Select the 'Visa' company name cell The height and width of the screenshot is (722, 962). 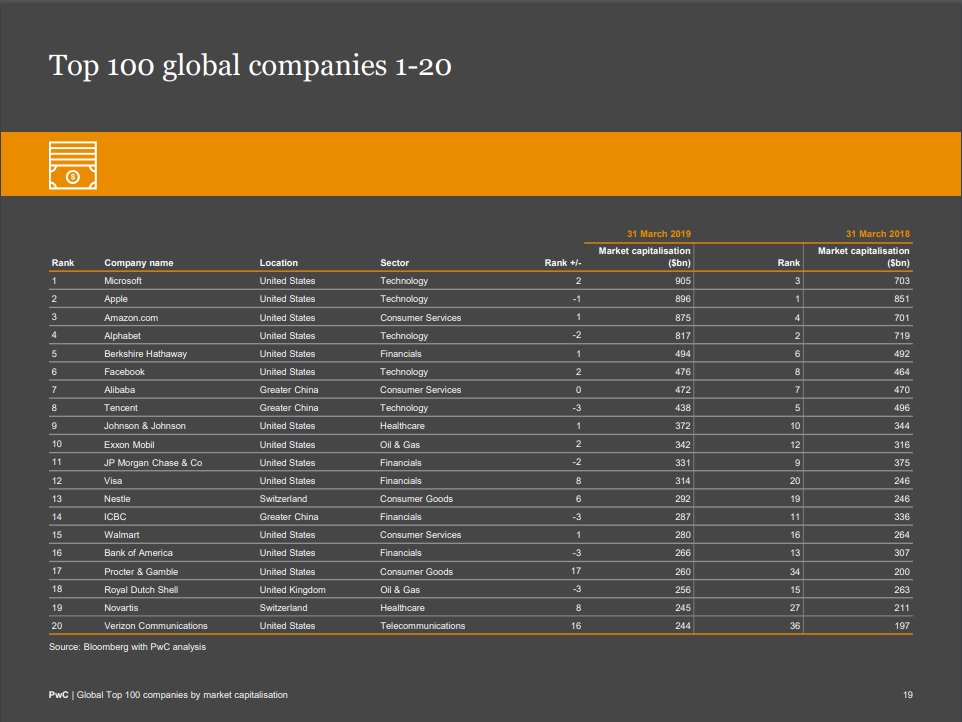pos(113,481)
